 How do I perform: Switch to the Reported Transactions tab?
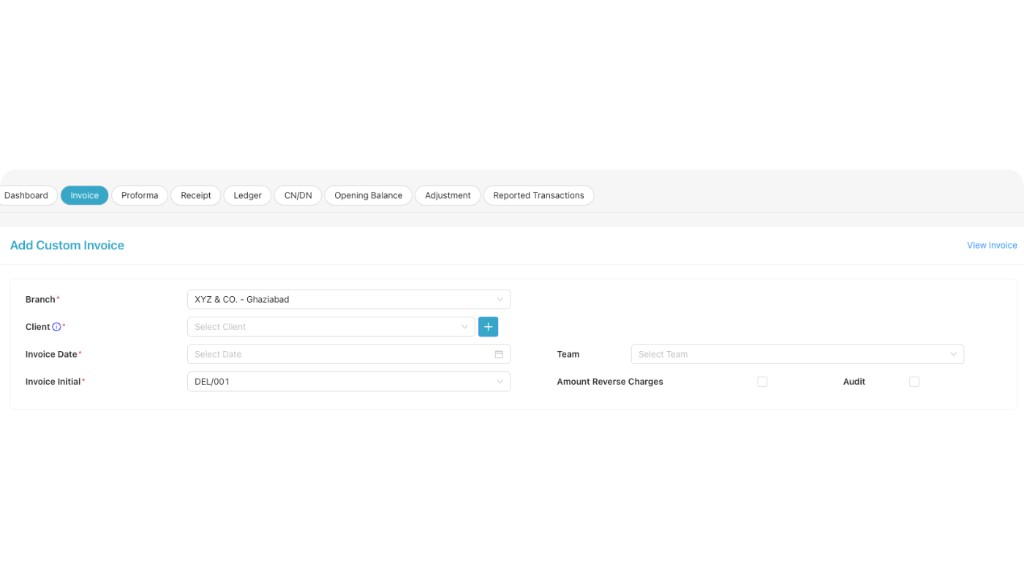[x=539, y=195]
